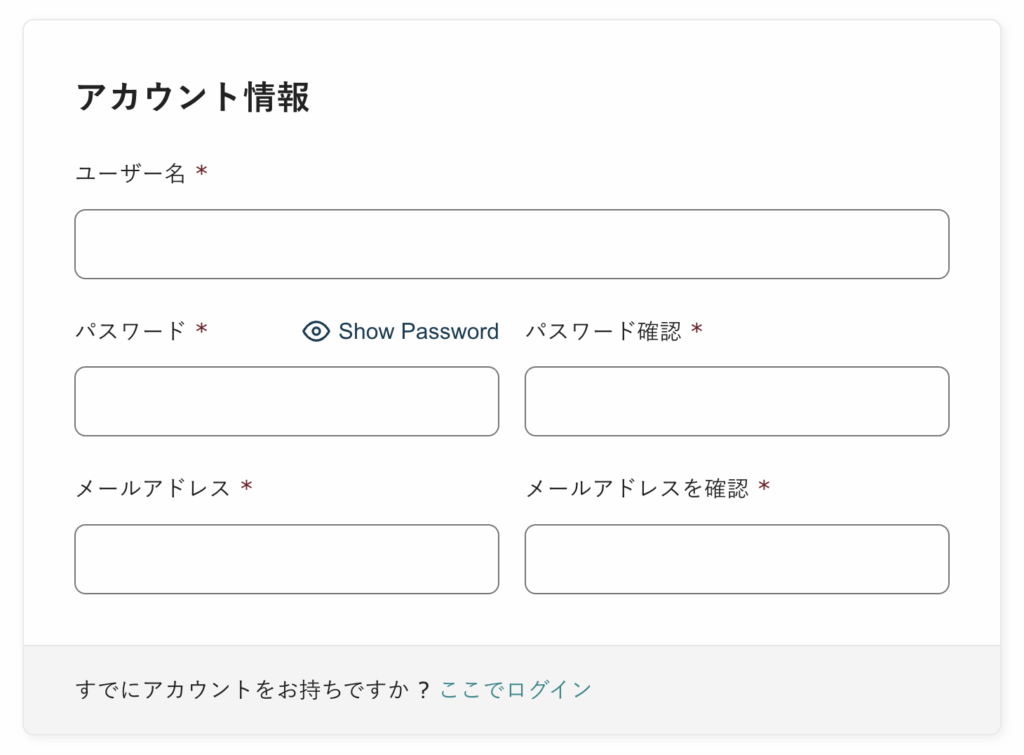Click the asterisk after メールアドレスを確認
This screenshot has height=755, width=1024.
coord(764,488)
